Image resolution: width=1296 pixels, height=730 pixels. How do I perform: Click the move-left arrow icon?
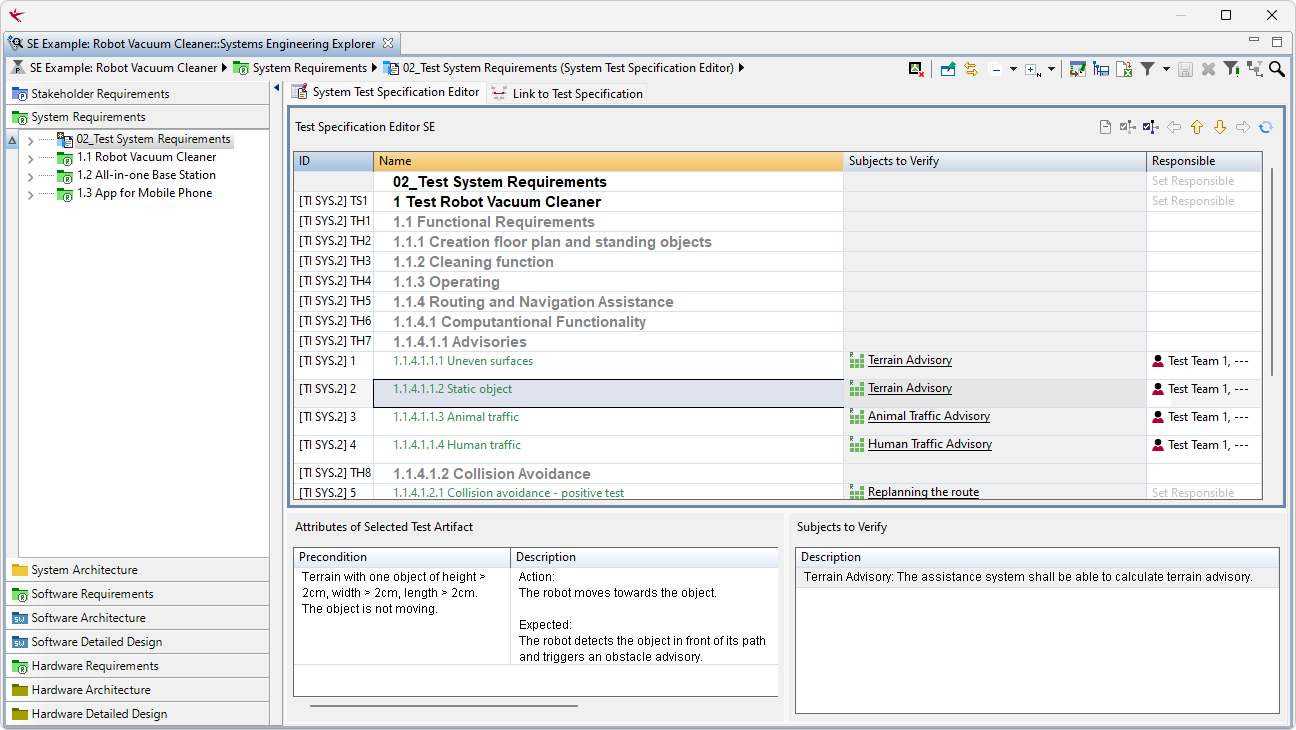coord(1174,127)
